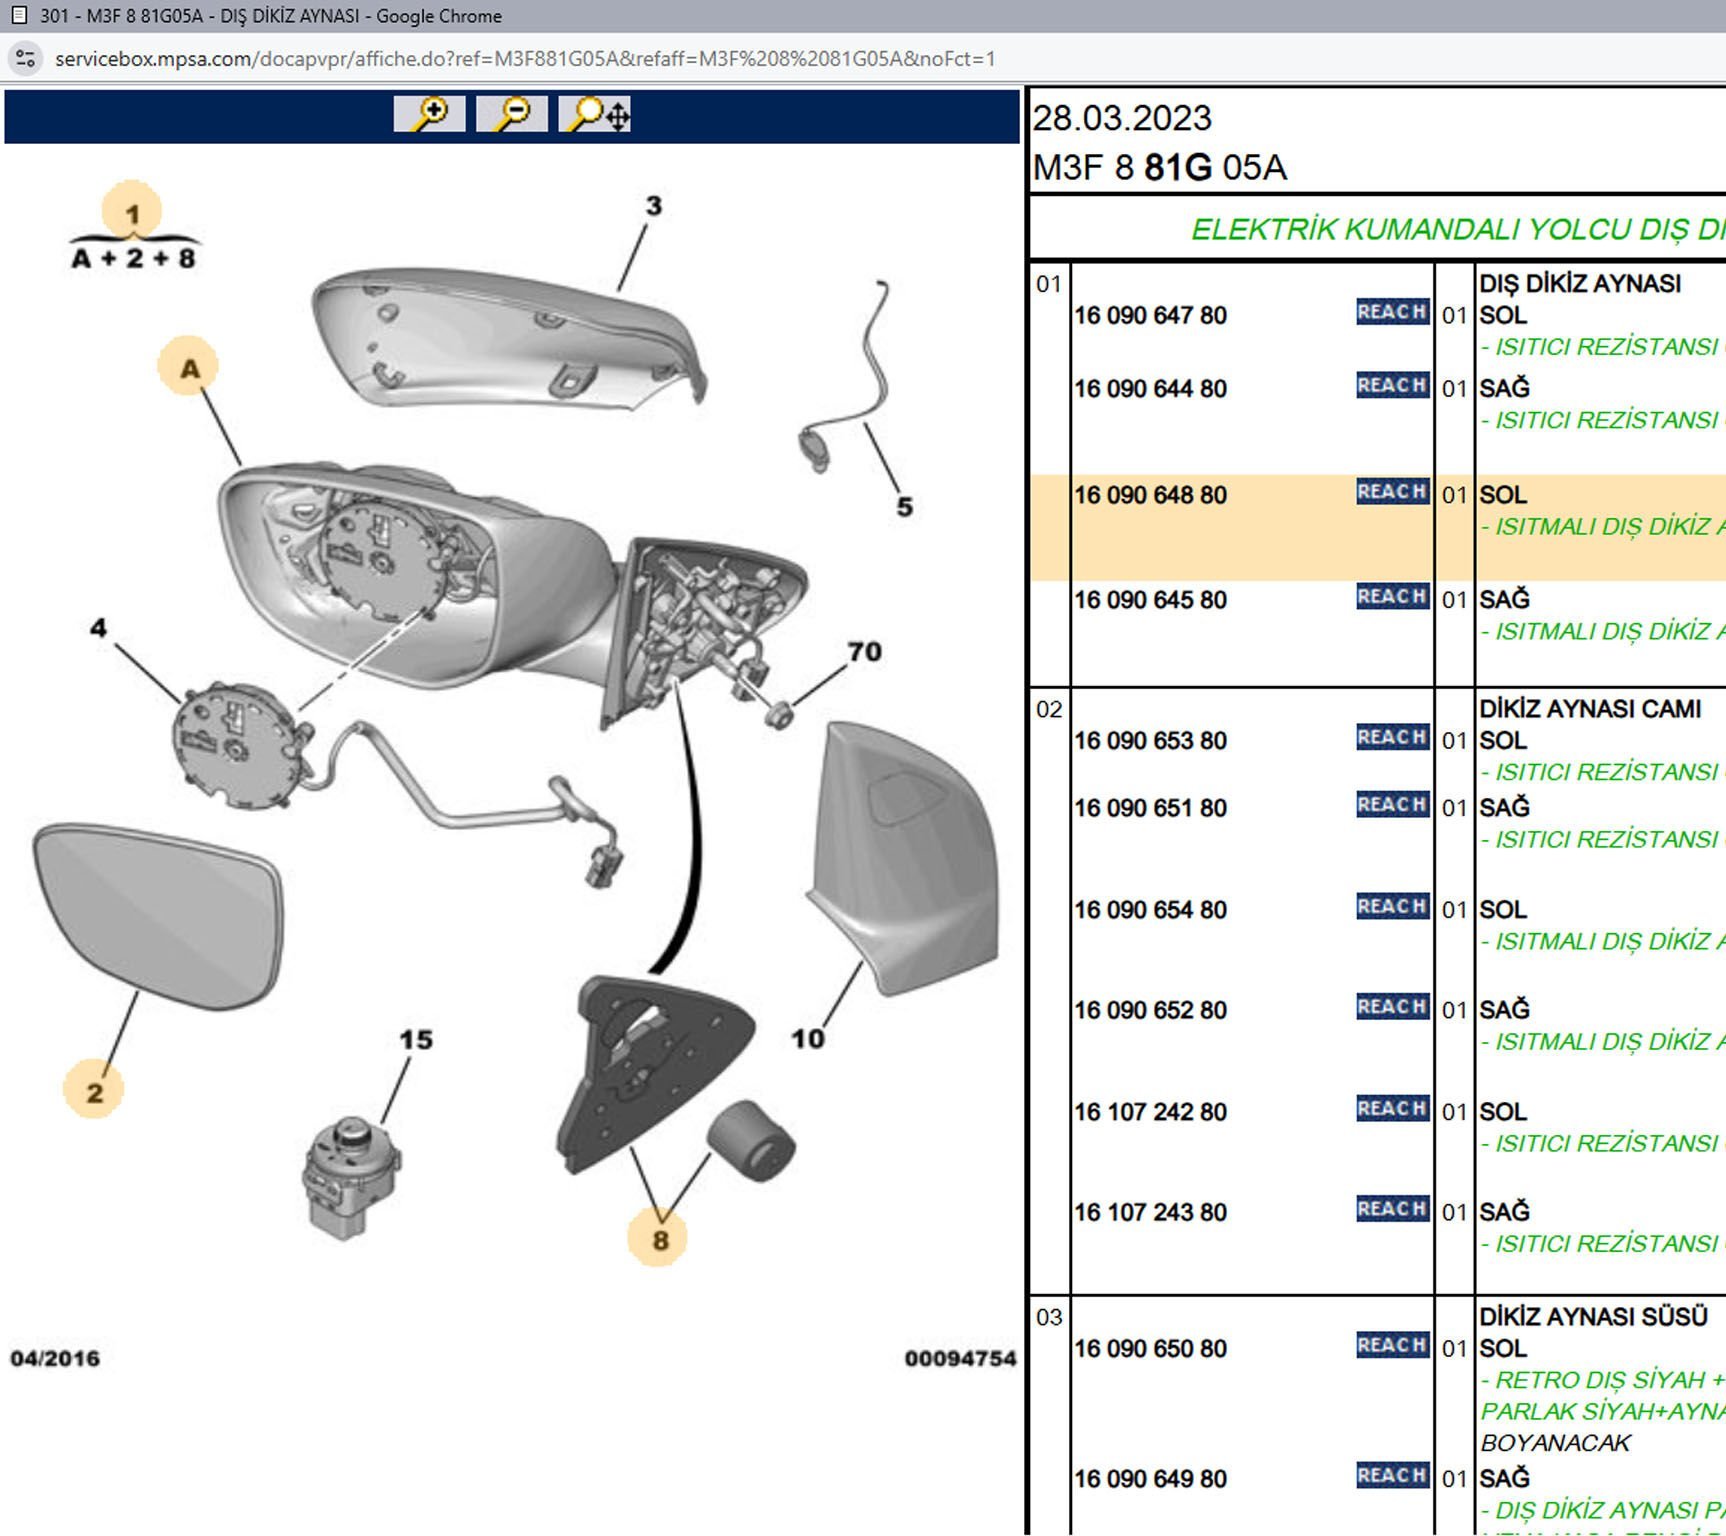Click the zoom out magnifier icon

511,114
